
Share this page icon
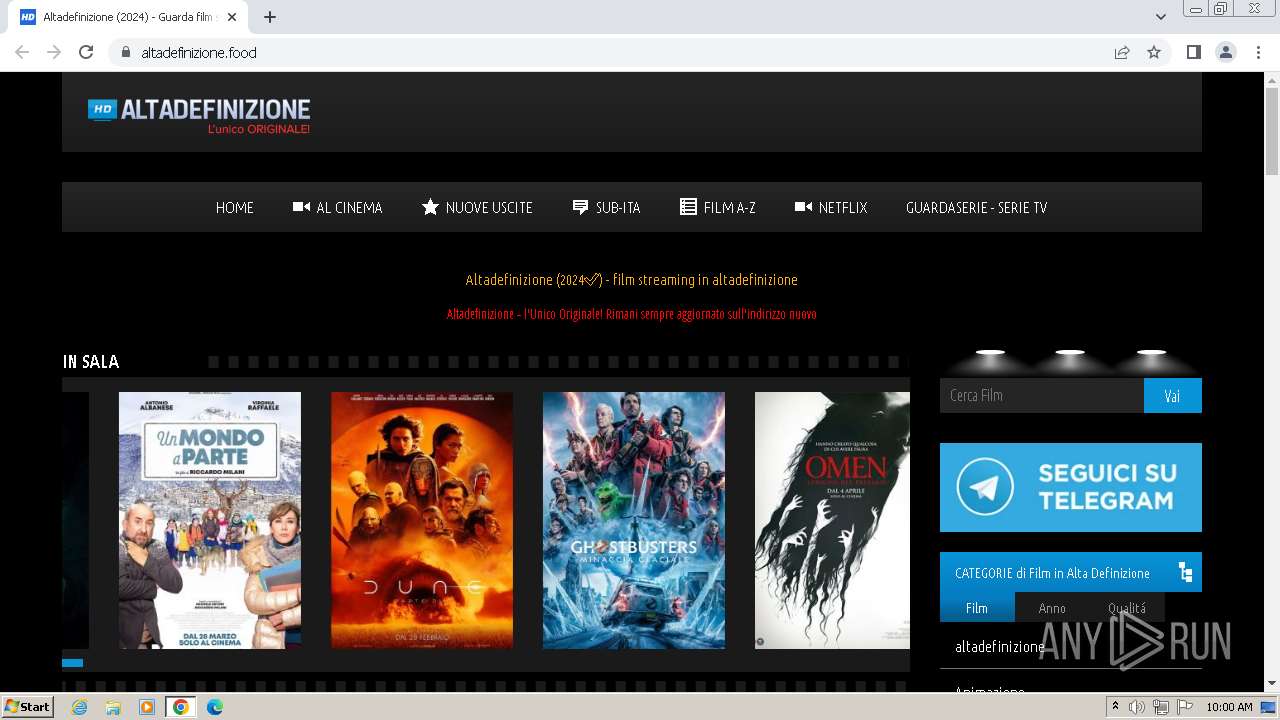(x=1122, y=52)
